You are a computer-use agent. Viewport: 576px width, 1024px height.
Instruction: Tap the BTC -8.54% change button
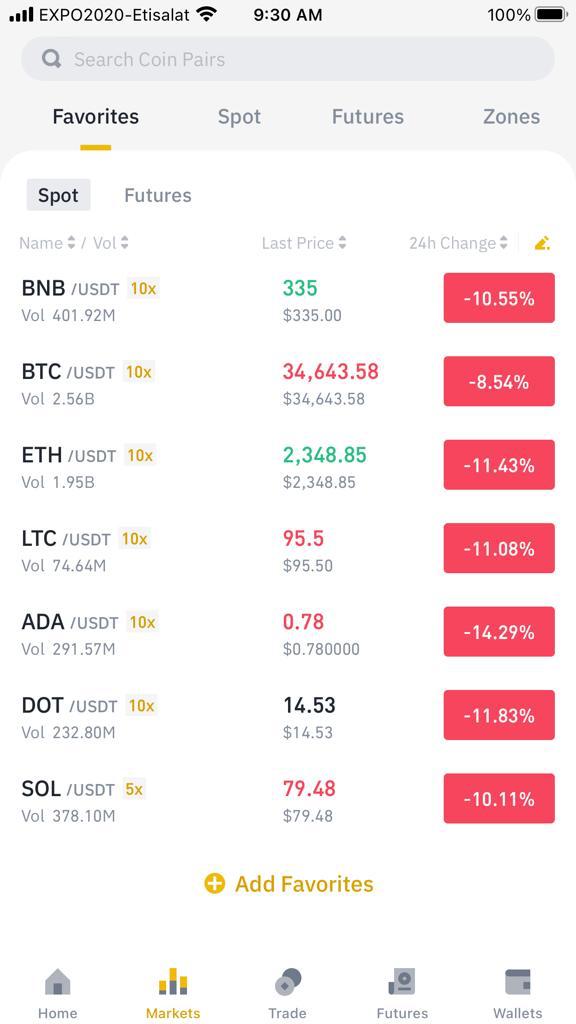pyautogui.click(x=499, y=381)
